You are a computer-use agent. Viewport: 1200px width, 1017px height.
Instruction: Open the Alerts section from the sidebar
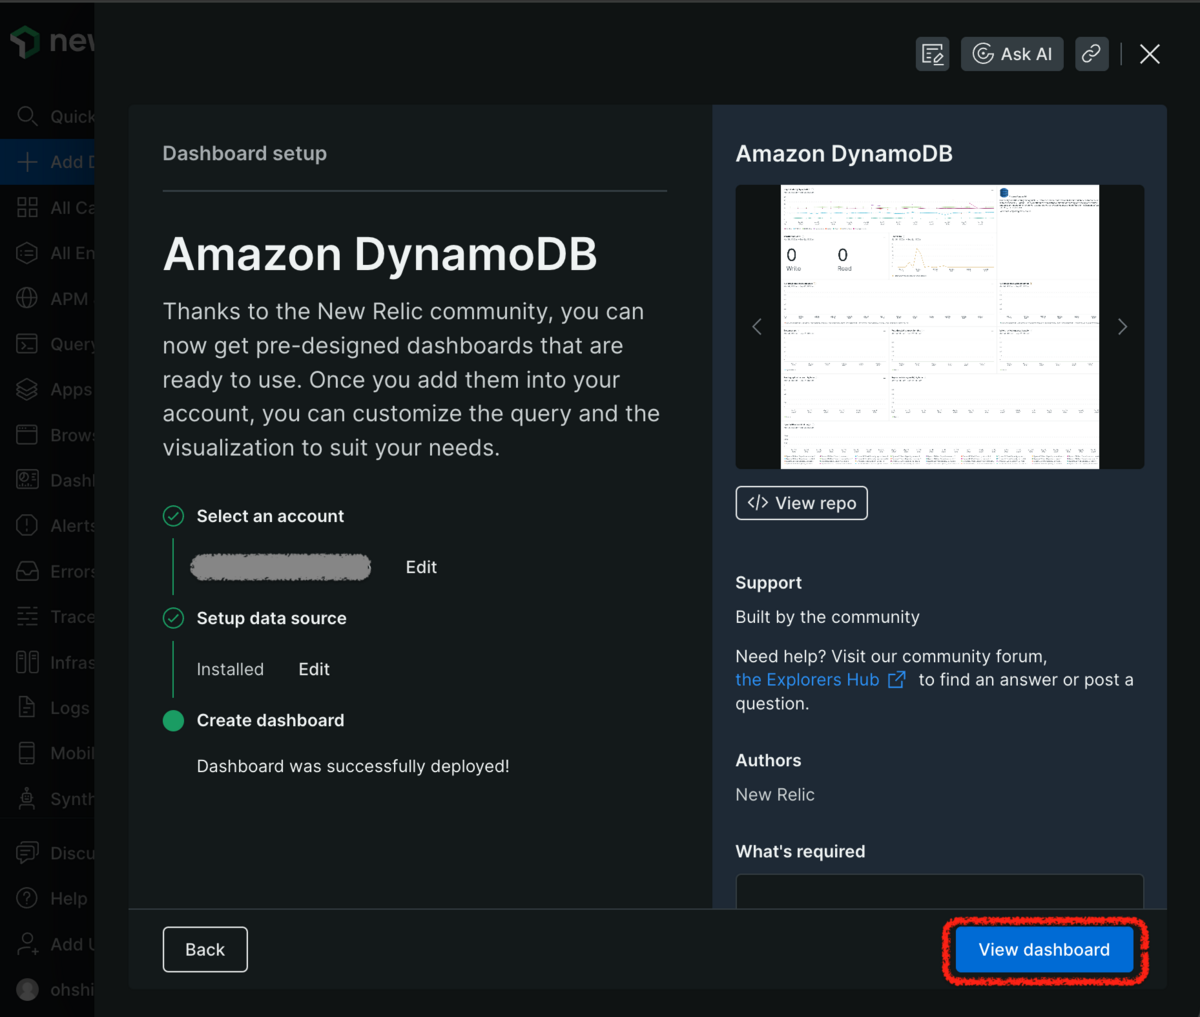point(27,525)
